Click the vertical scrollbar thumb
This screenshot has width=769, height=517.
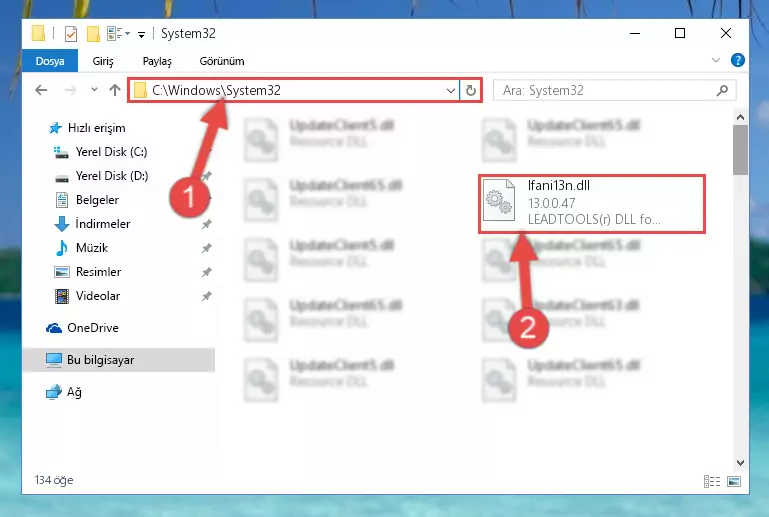741,150
